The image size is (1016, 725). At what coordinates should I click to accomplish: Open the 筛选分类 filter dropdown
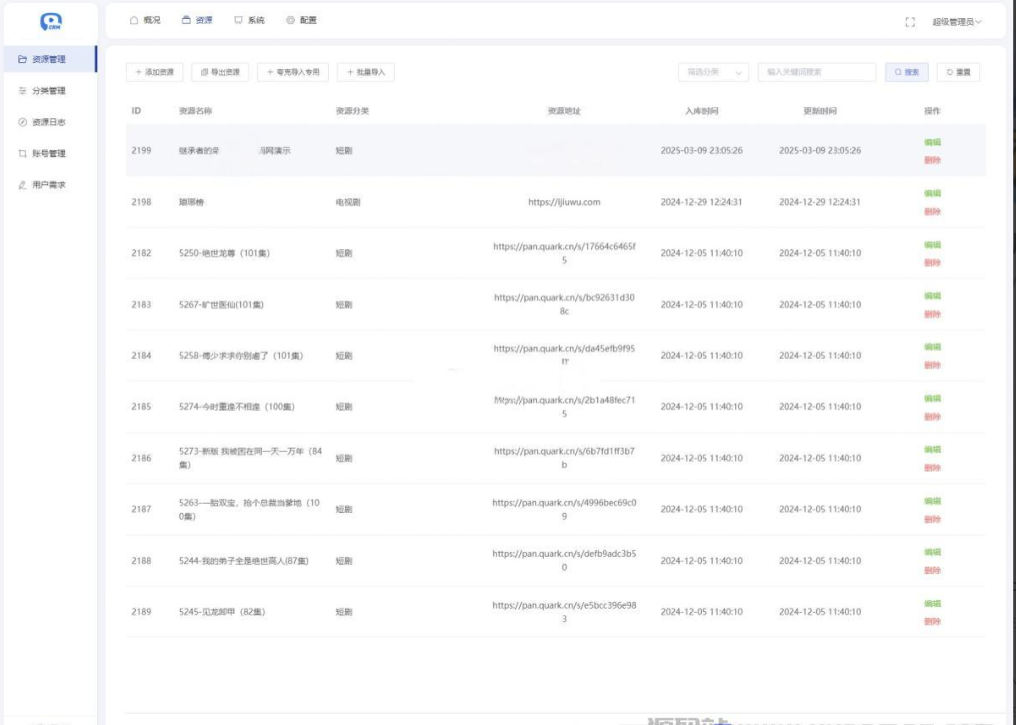pos(712,72)
